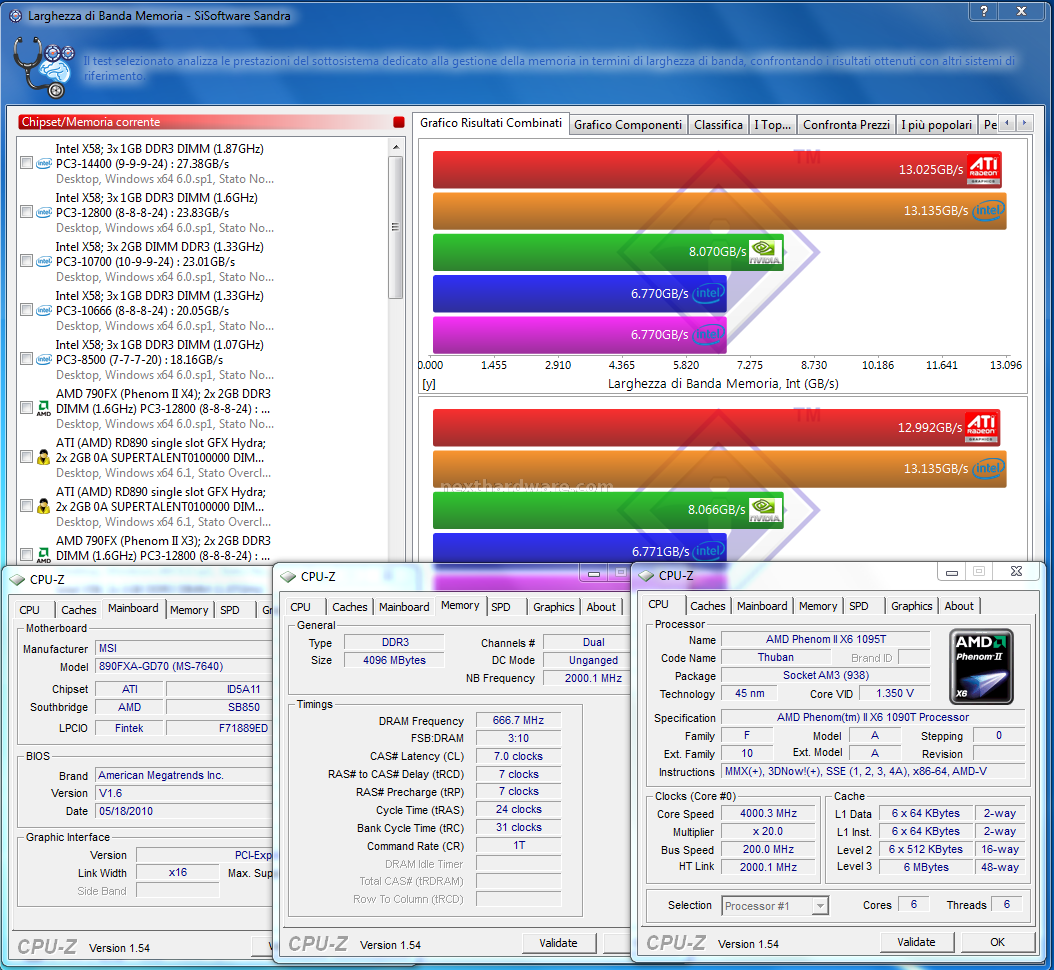The image size is (1054, 970).
Task: Click the AMD Phenom II X6 processor logo
Action: coord(981,666)
